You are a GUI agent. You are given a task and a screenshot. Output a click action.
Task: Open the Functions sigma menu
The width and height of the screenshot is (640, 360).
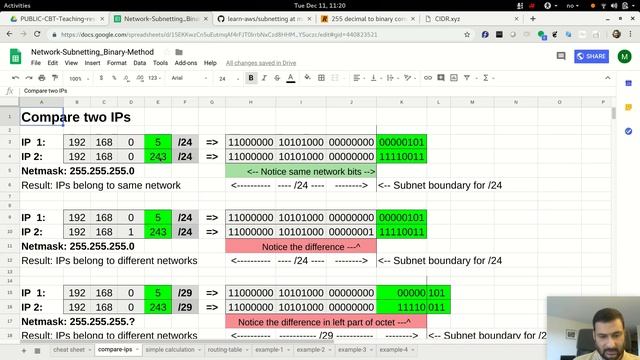pyautogui.click(x=488, y=78)
